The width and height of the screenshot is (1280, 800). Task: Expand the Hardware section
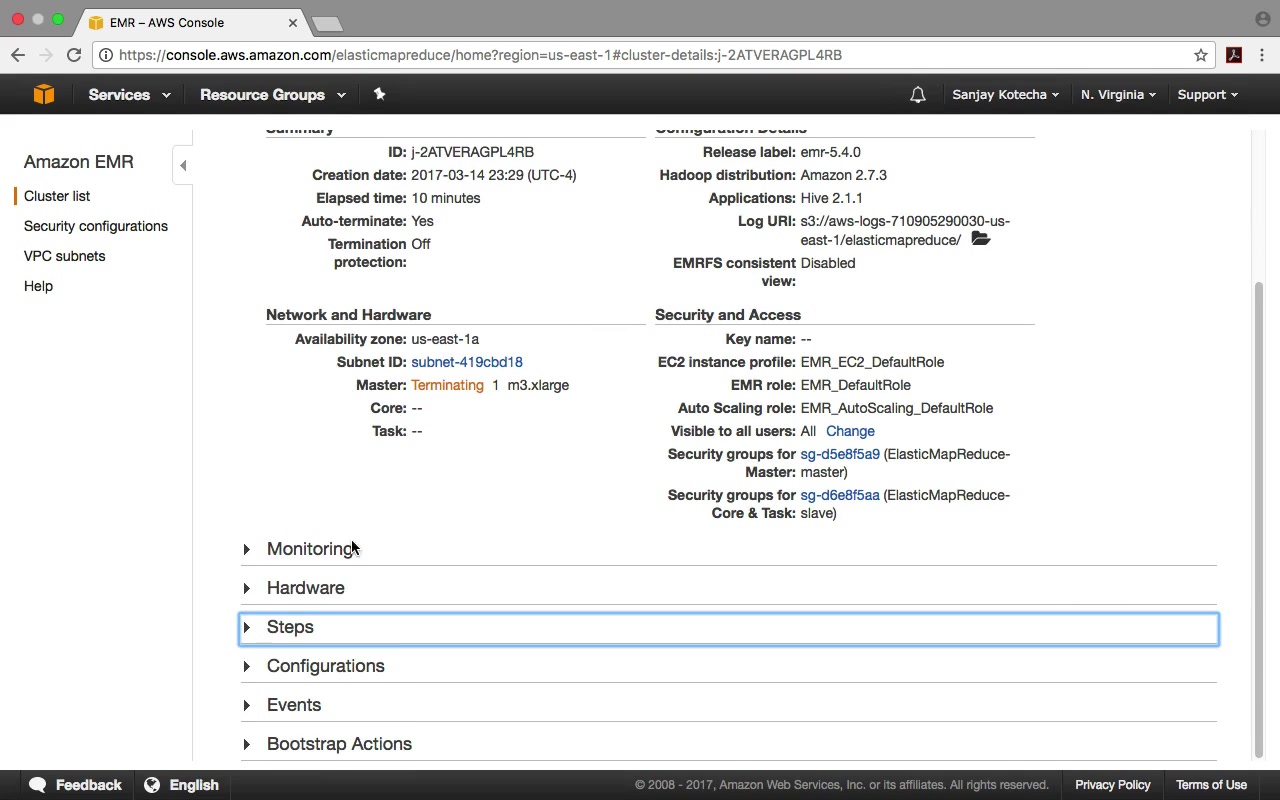pos(728,588)
